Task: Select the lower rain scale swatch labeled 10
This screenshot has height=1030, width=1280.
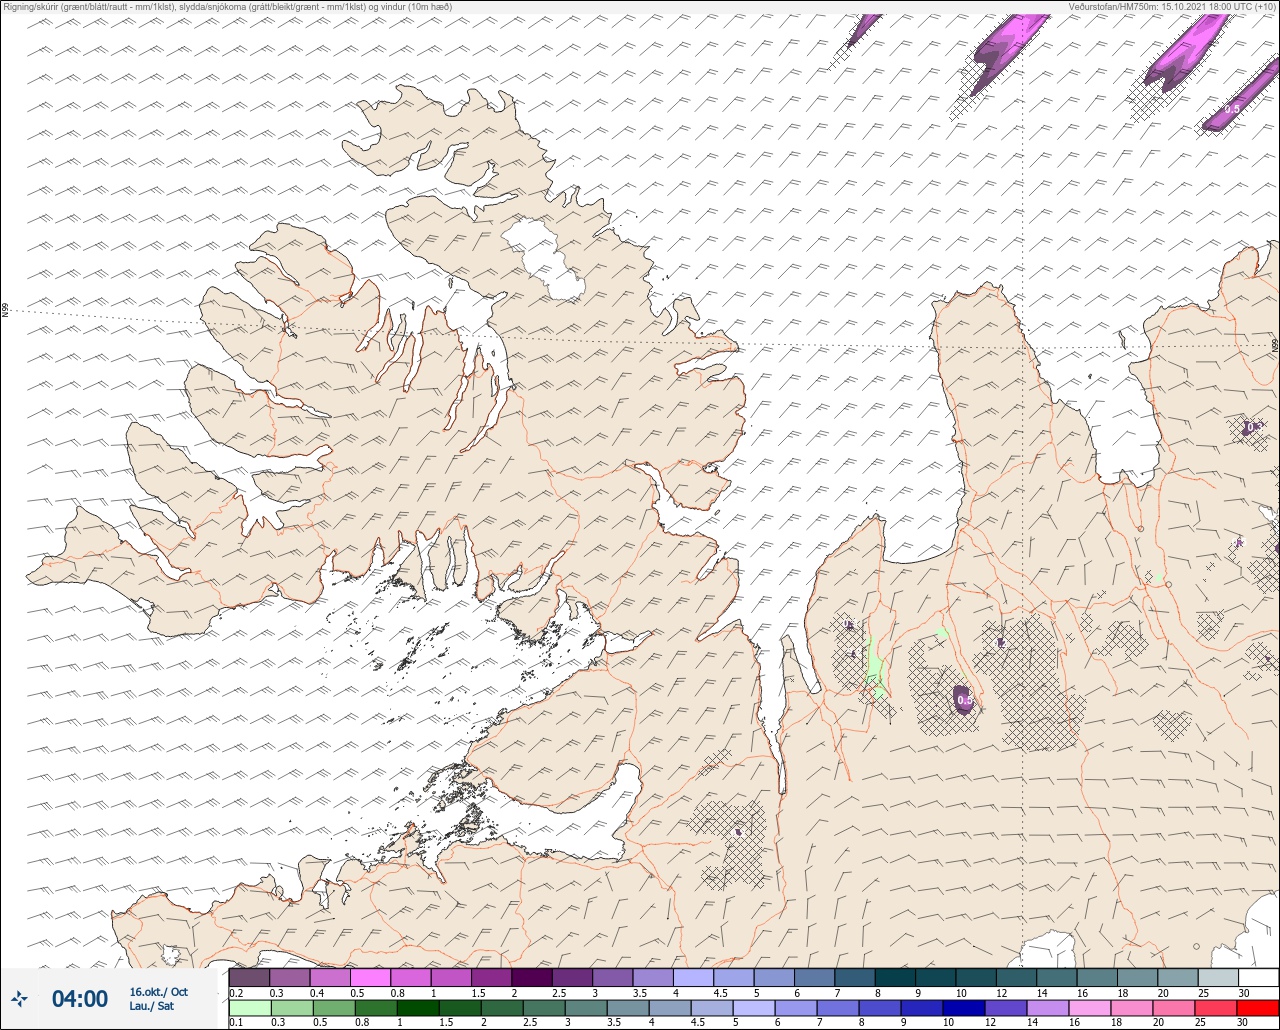Action: point(964,1007)
